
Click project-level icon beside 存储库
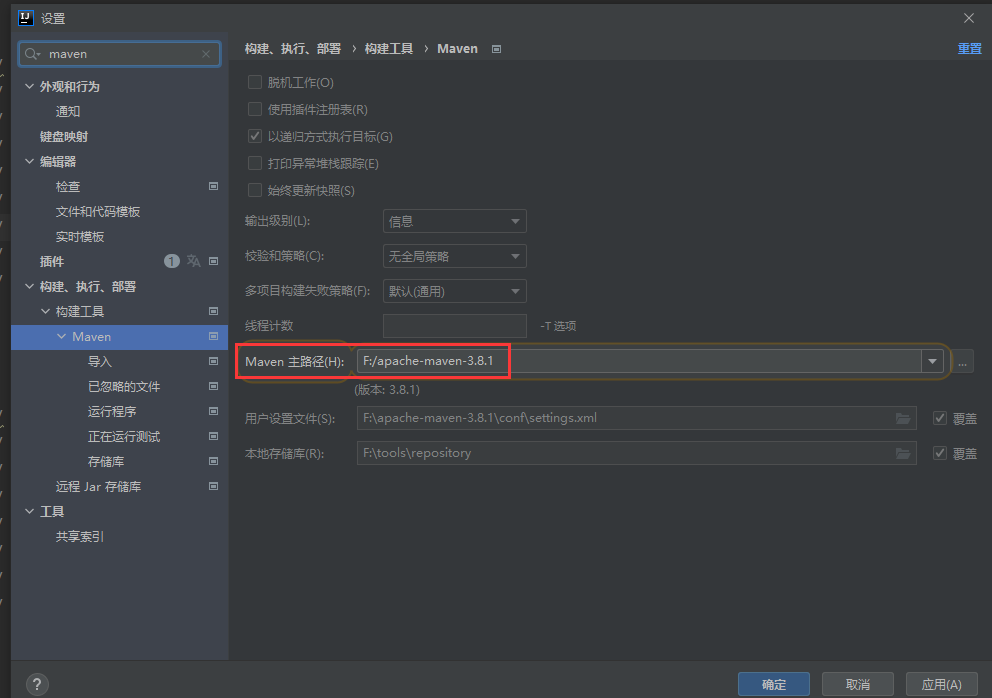pyautogui.click(x=213, y=461)
